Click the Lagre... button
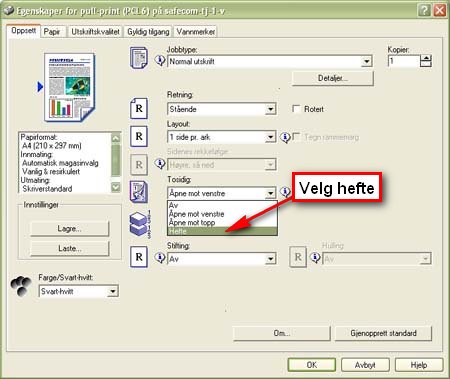The image size is (450, 379). tap(69, 229)
